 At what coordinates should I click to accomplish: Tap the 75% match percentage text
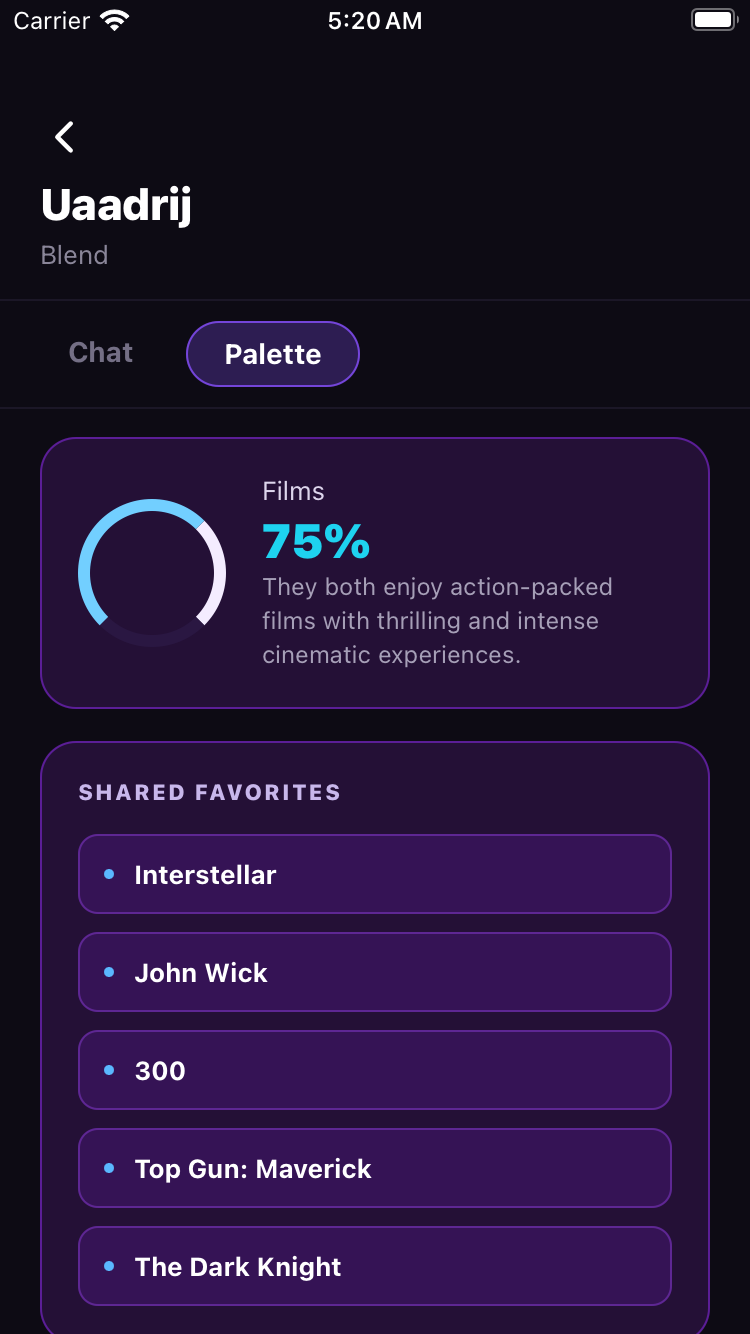coord(316,541)
